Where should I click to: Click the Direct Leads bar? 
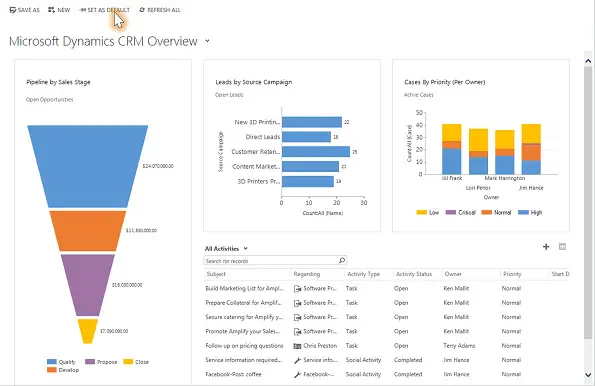click(306, 137)
